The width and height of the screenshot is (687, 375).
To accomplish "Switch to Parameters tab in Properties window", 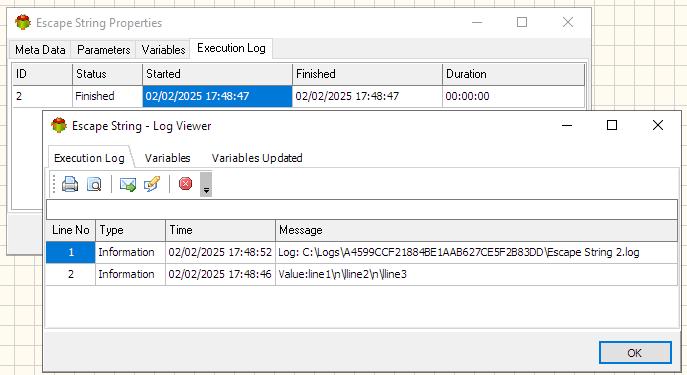I will [x=103, y=50].
